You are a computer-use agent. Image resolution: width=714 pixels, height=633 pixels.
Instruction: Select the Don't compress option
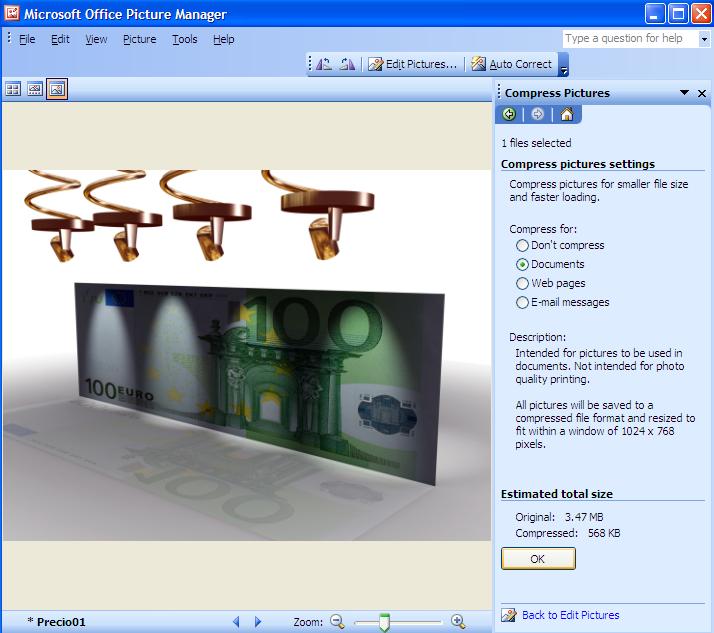(560, 245)
